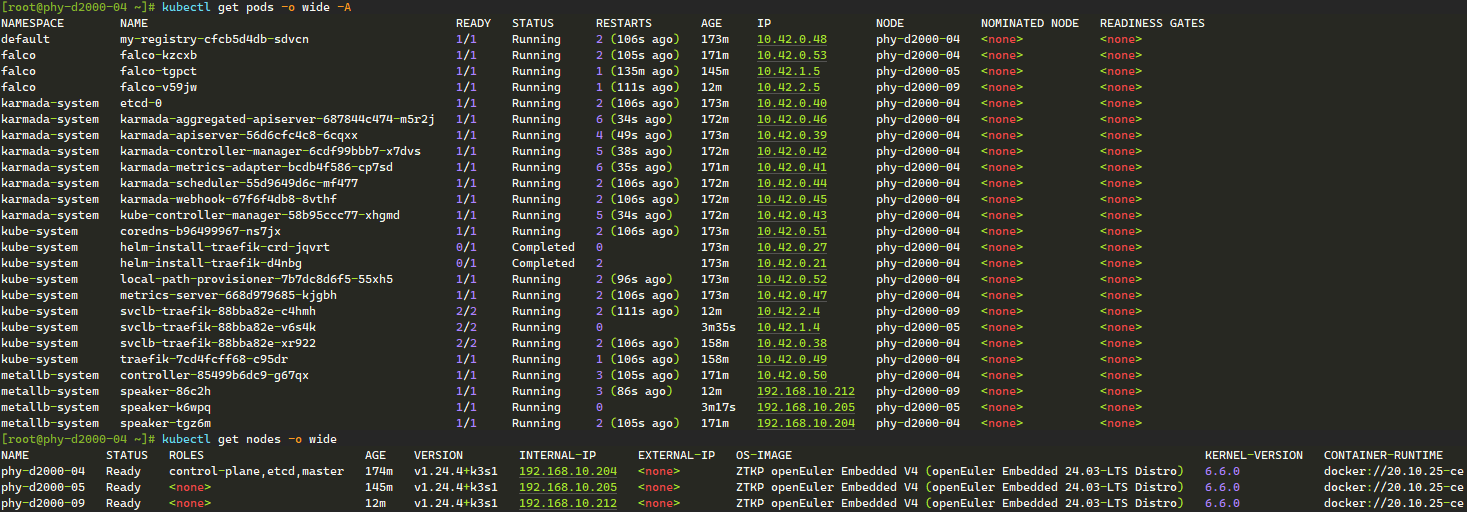This screenshot has height=512, width=1467.
Task: Click the Completed status of helm-install-traefik-d4nbg
Action: pyautogui.click(x=543, y=263)
